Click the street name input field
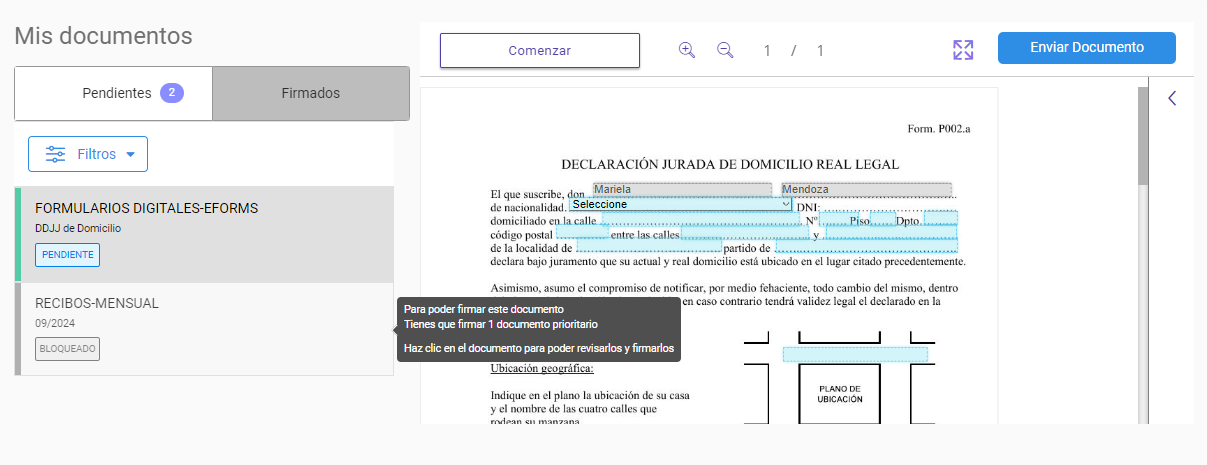The width and height of the screenshot is (1207, 465). [700, 220]
